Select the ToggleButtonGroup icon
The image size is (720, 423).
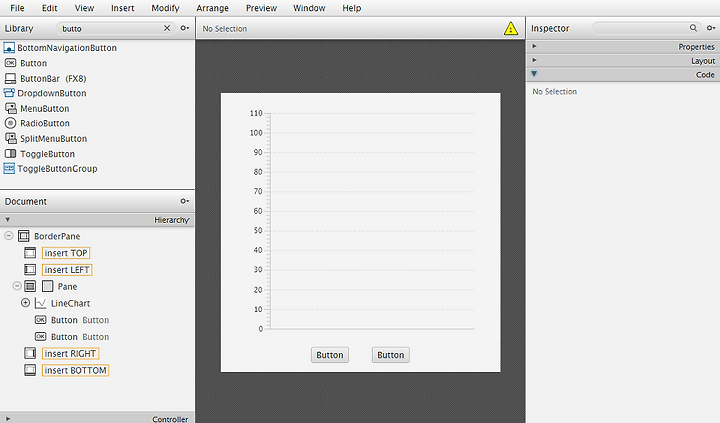coord(9,169)
